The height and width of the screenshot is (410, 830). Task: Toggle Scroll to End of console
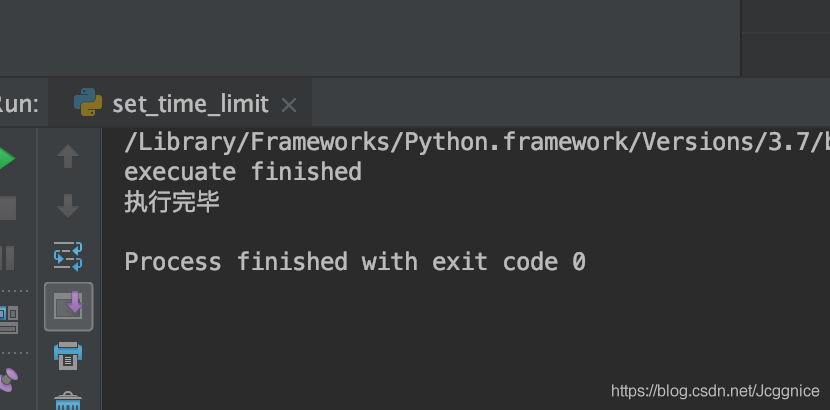68,306
